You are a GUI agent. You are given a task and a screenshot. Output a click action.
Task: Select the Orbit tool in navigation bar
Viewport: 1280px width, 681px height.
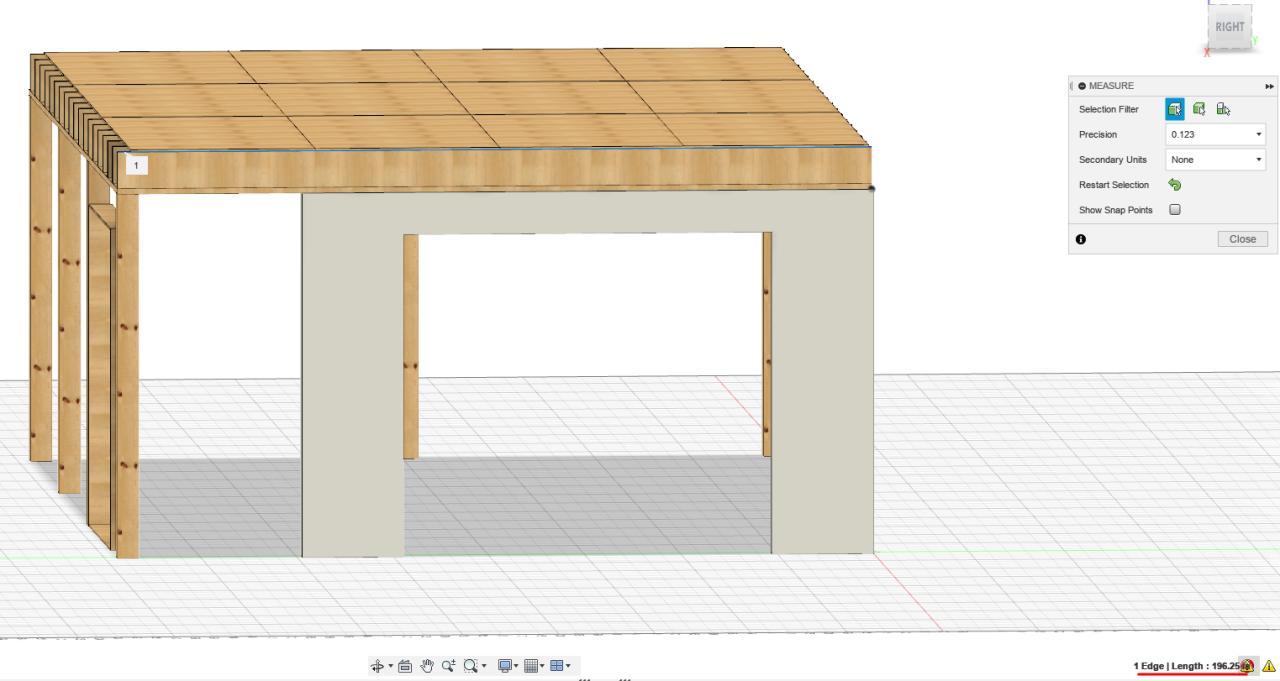pos(379,665)
